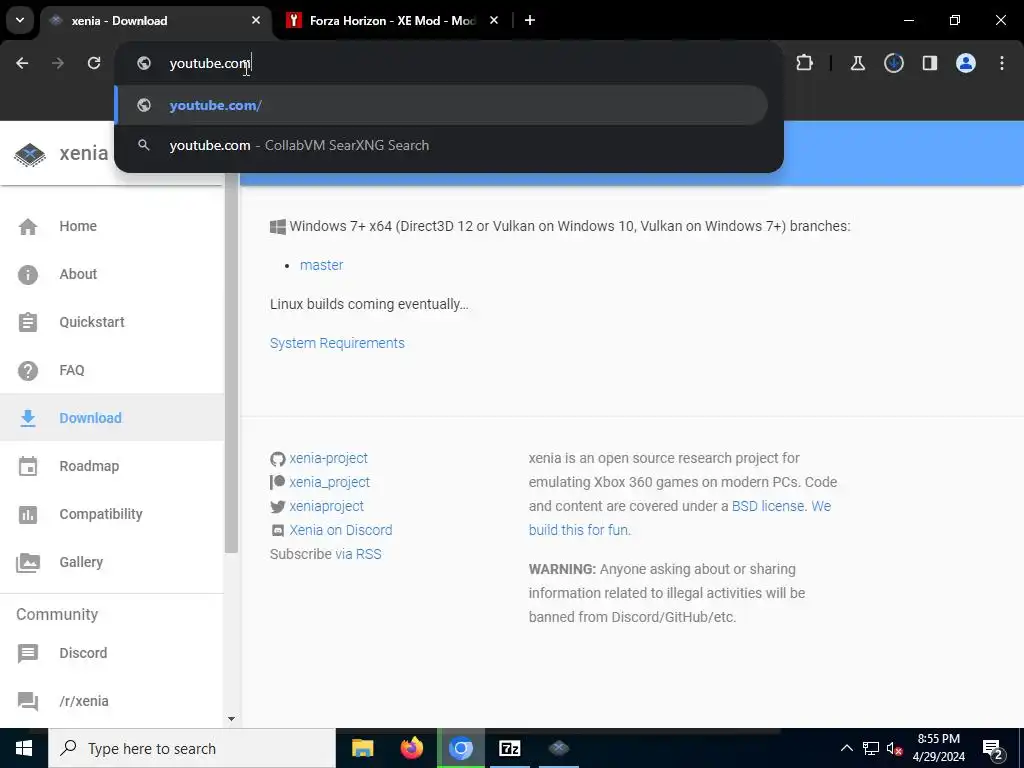This screenshot has width=1024, height=768.
Task: Open the Extensions puzzle icon
Action: [805, 63]
